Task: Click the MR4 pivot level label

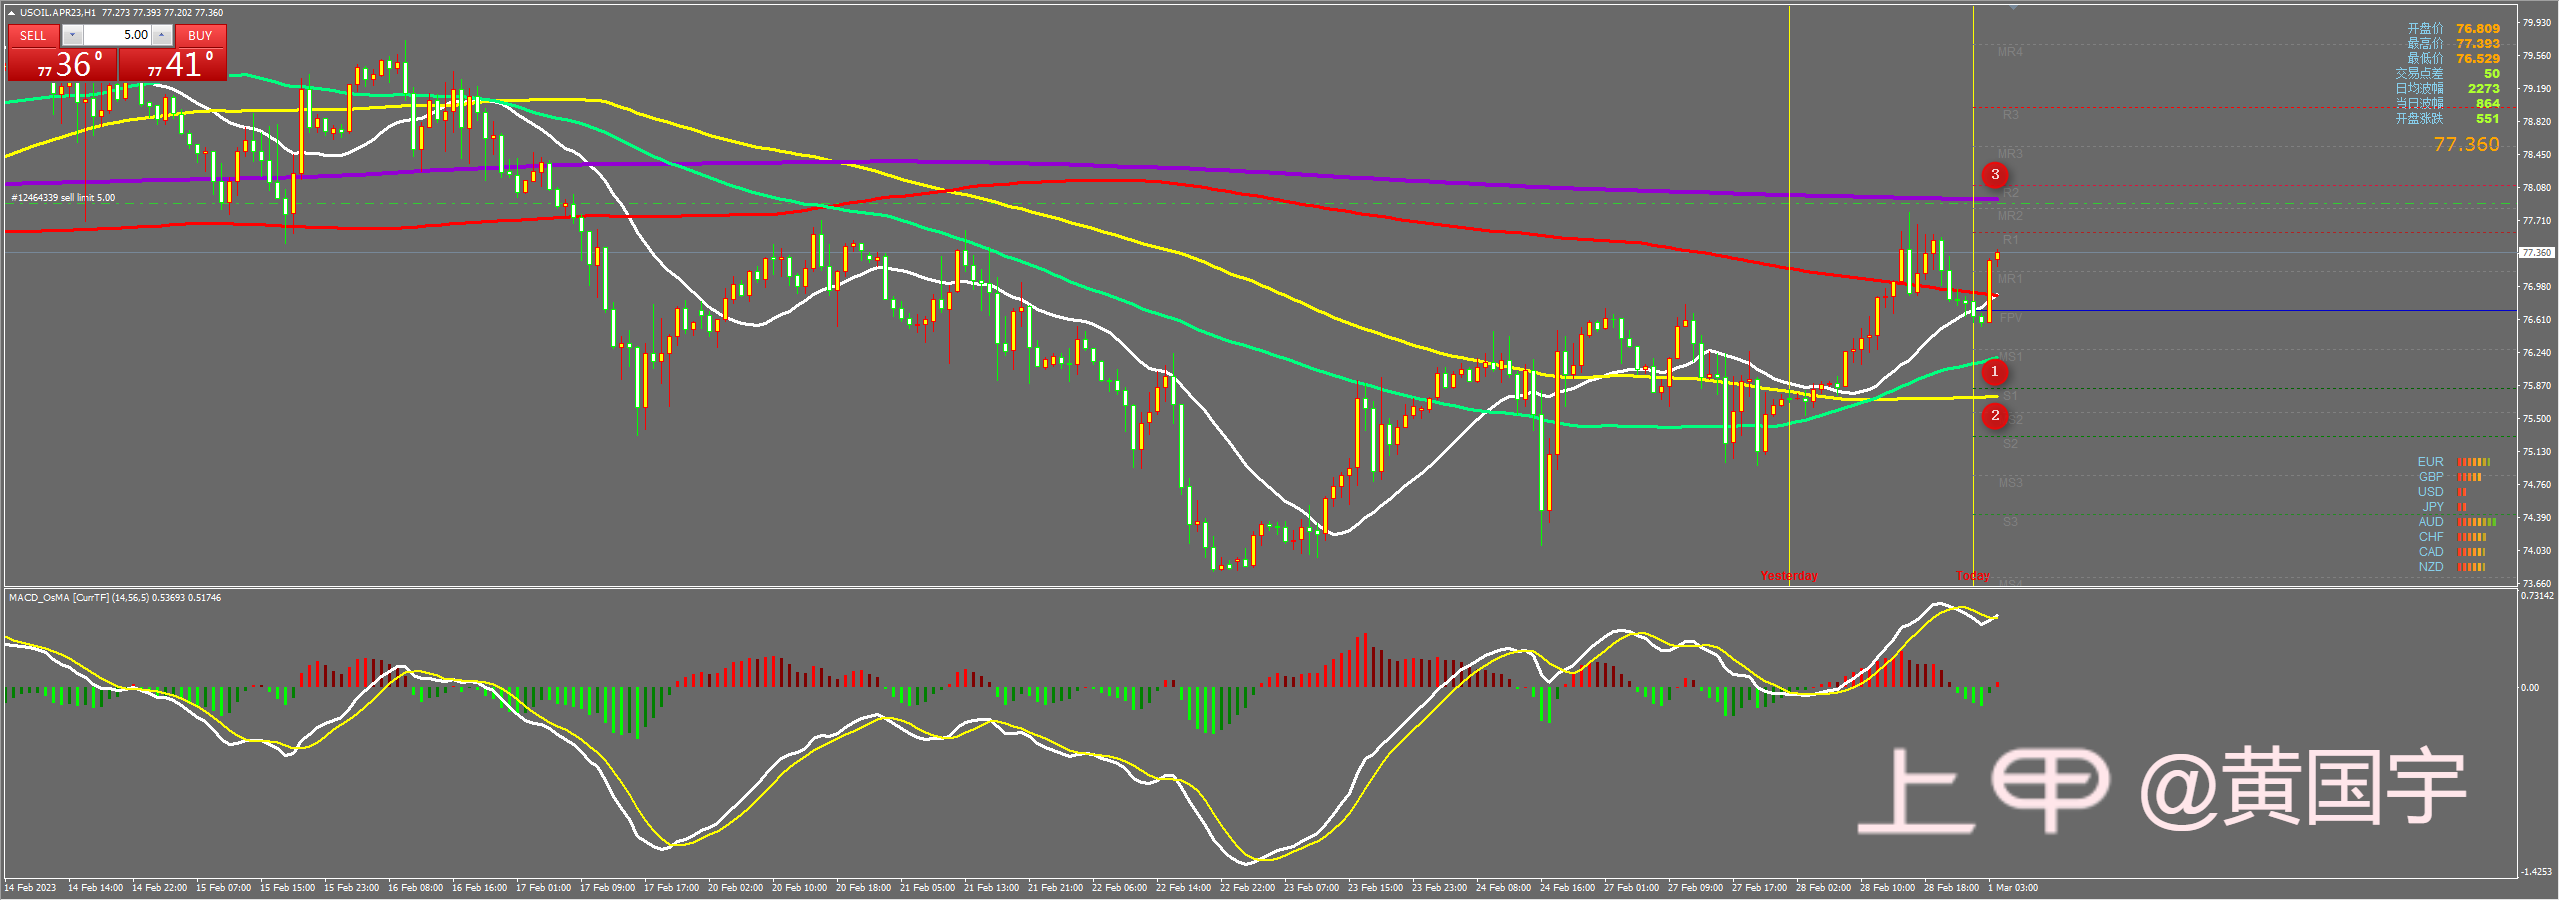Action: 2010,52
